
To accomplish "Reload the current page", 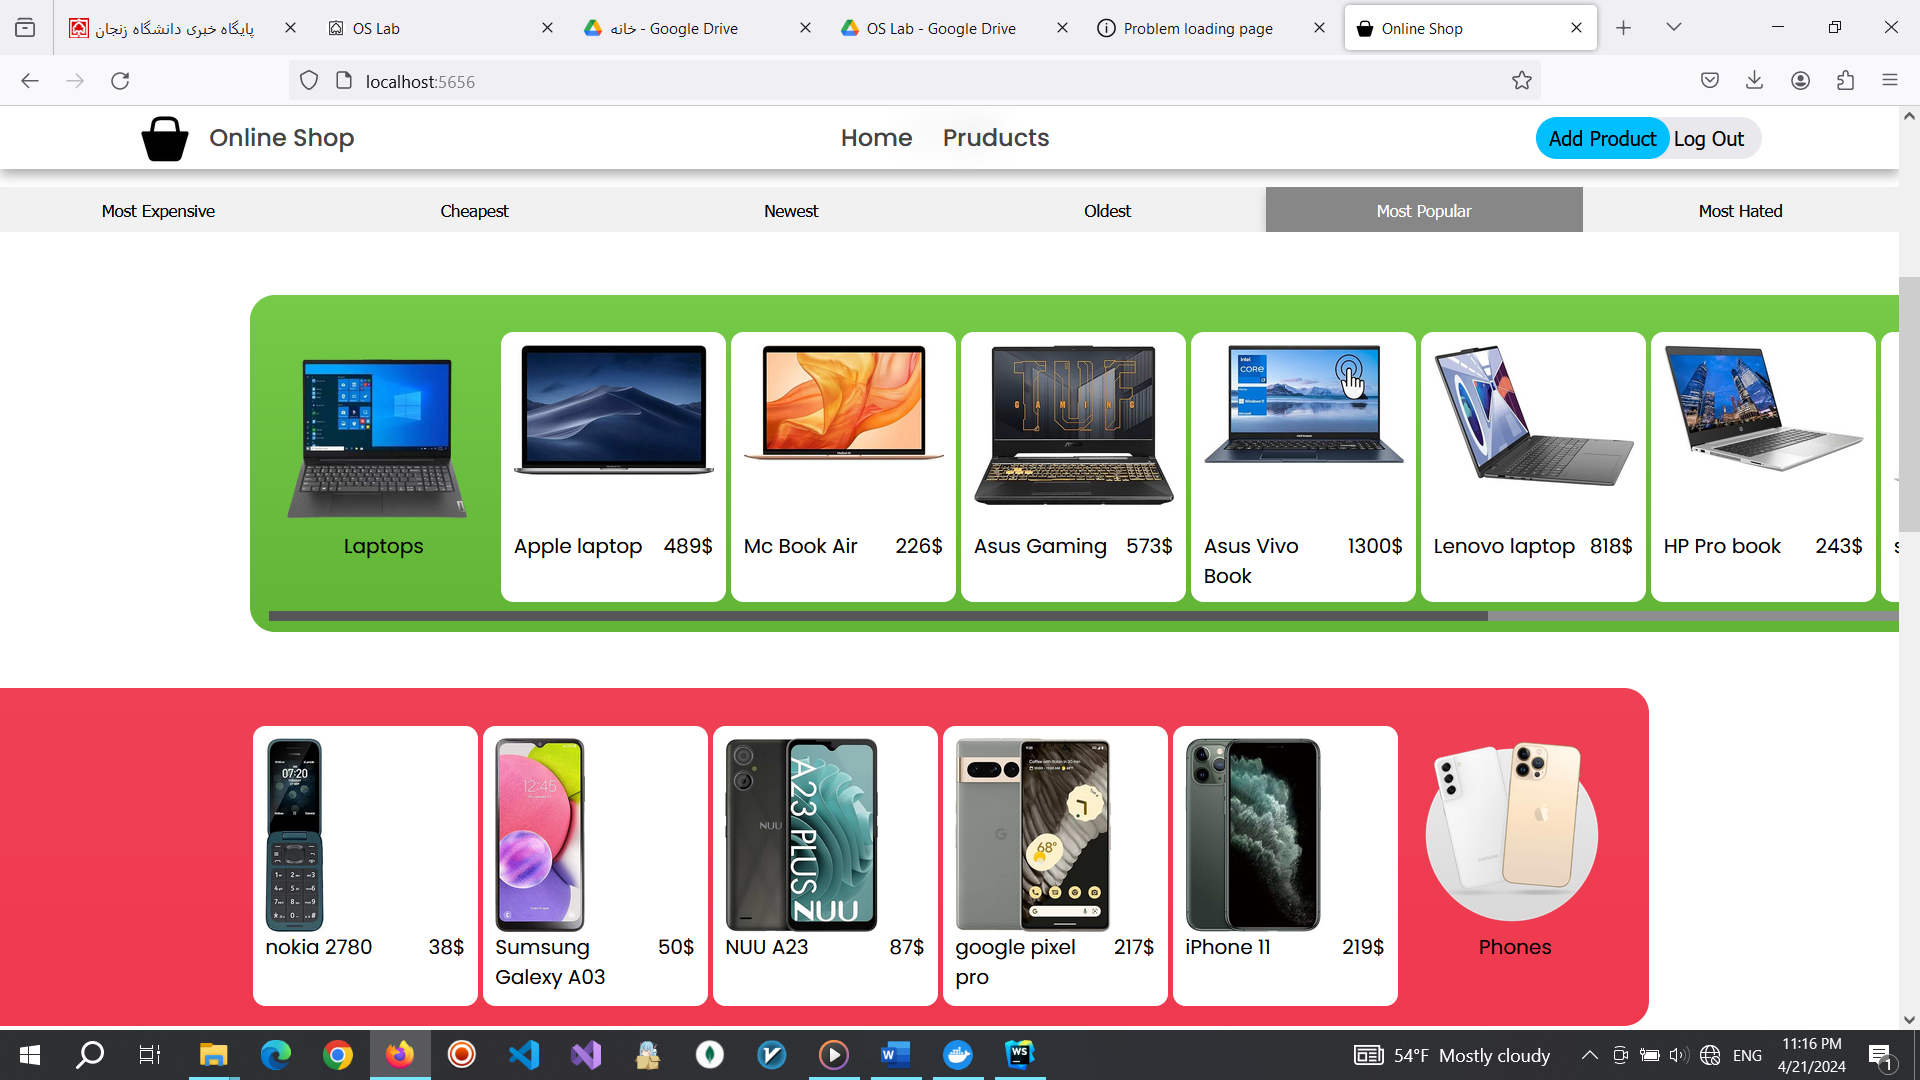I will pyautogui.click(x=120, y=81).
